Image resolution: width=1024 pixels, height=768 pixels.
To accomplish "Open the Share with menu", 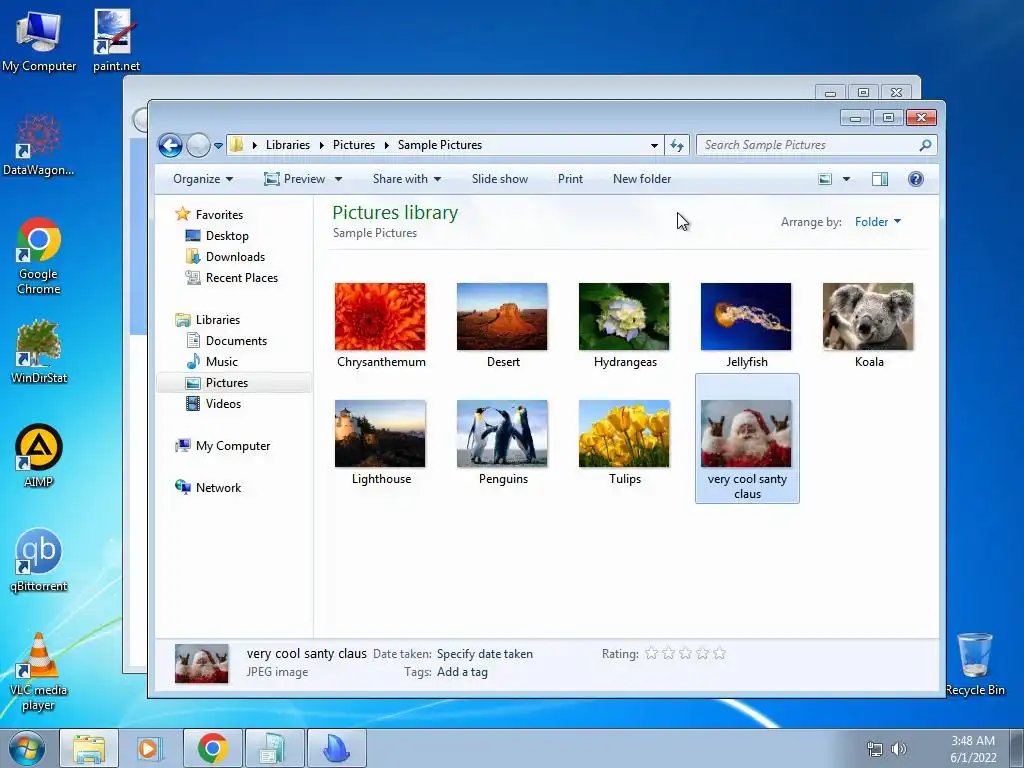I will tap(406, 179).
